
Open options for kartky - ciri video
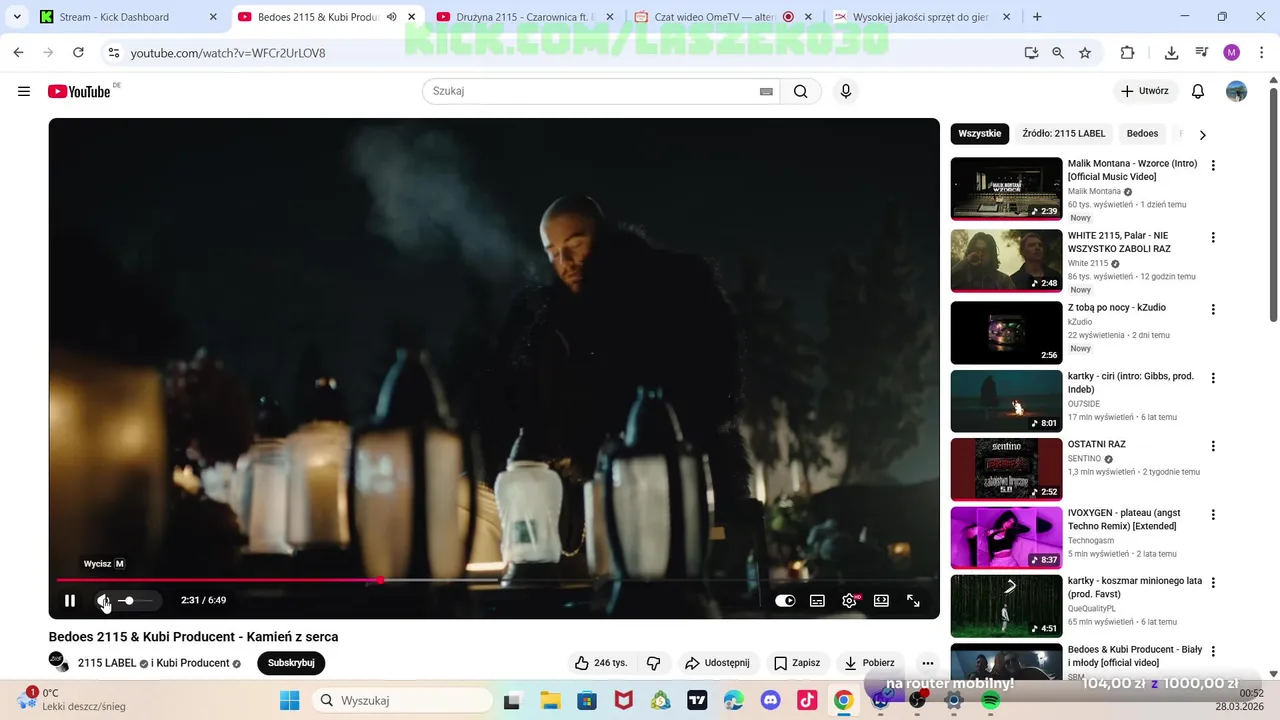[1213, 379]
